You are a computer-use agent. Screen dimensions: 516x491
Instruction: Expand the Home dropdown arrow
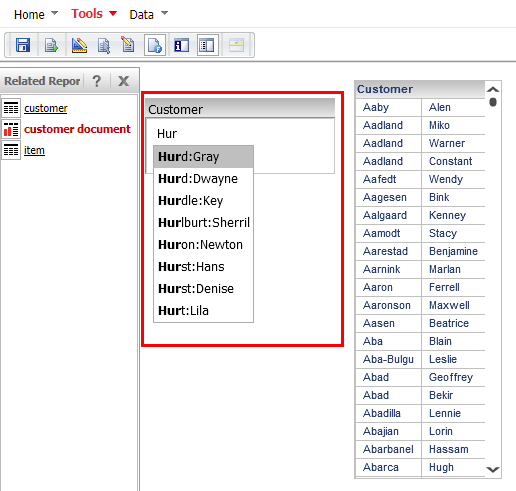[x=54, y=13]
